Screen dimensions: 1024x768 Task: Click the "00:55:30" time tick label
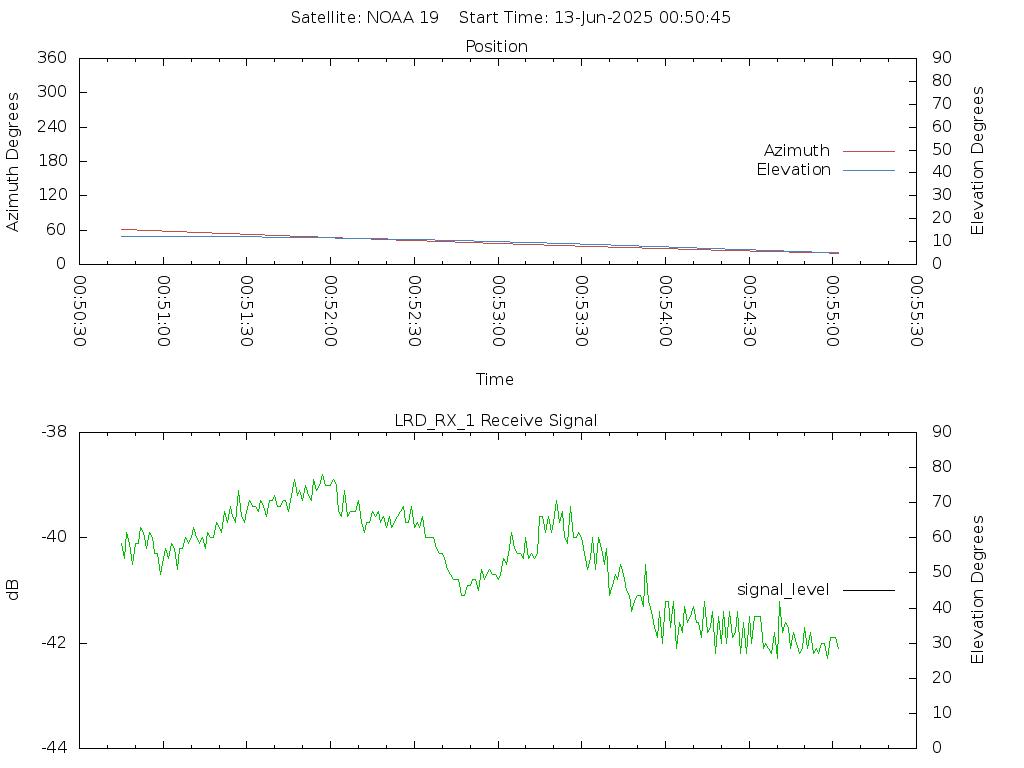click(x=916, y=311)
